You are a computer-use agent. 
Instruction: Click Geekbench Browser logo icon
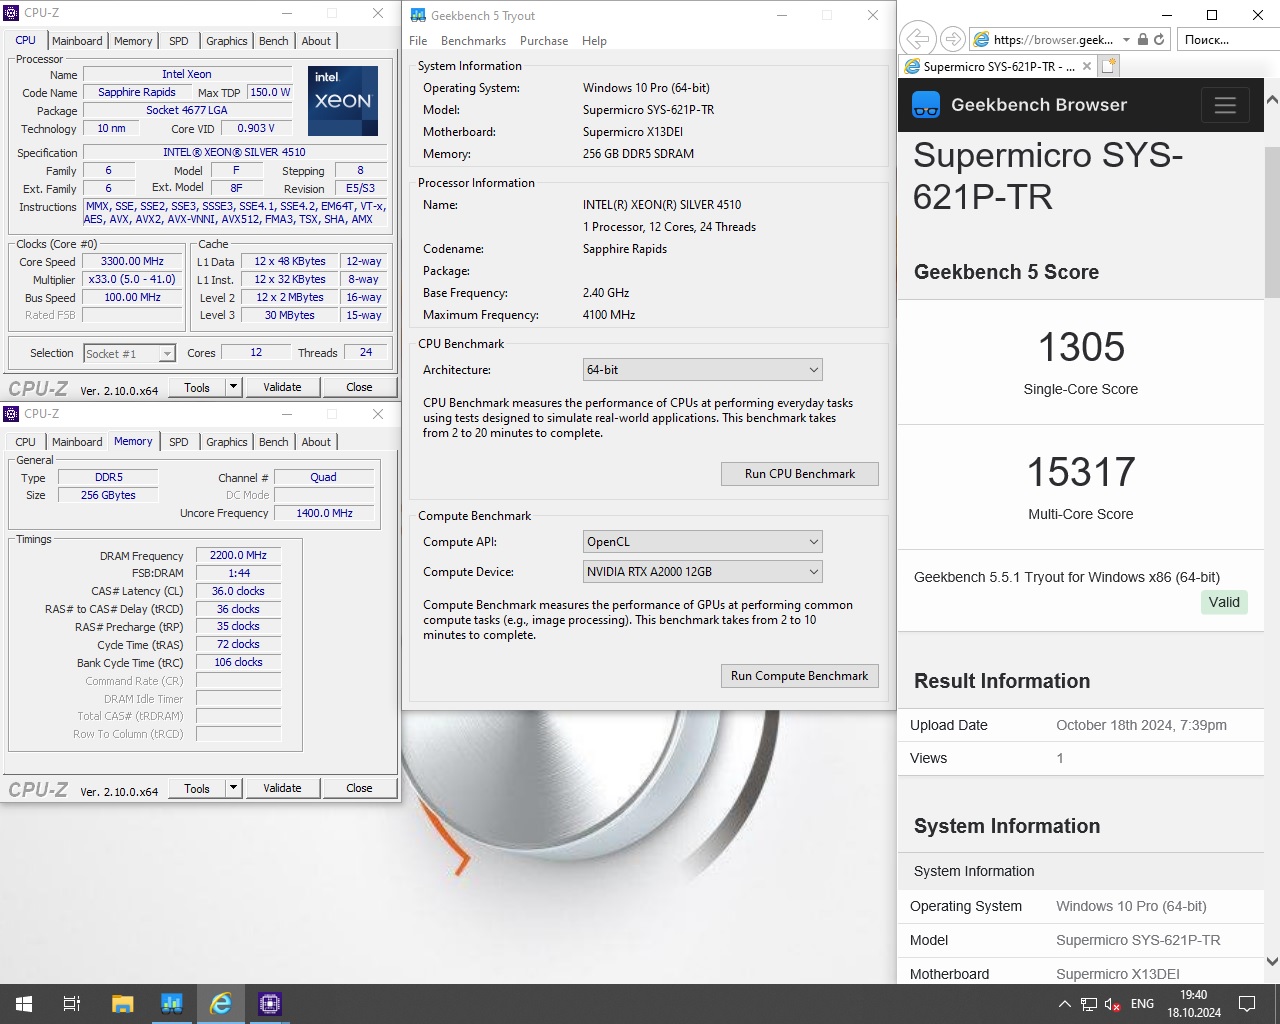[x=926, y=105]
